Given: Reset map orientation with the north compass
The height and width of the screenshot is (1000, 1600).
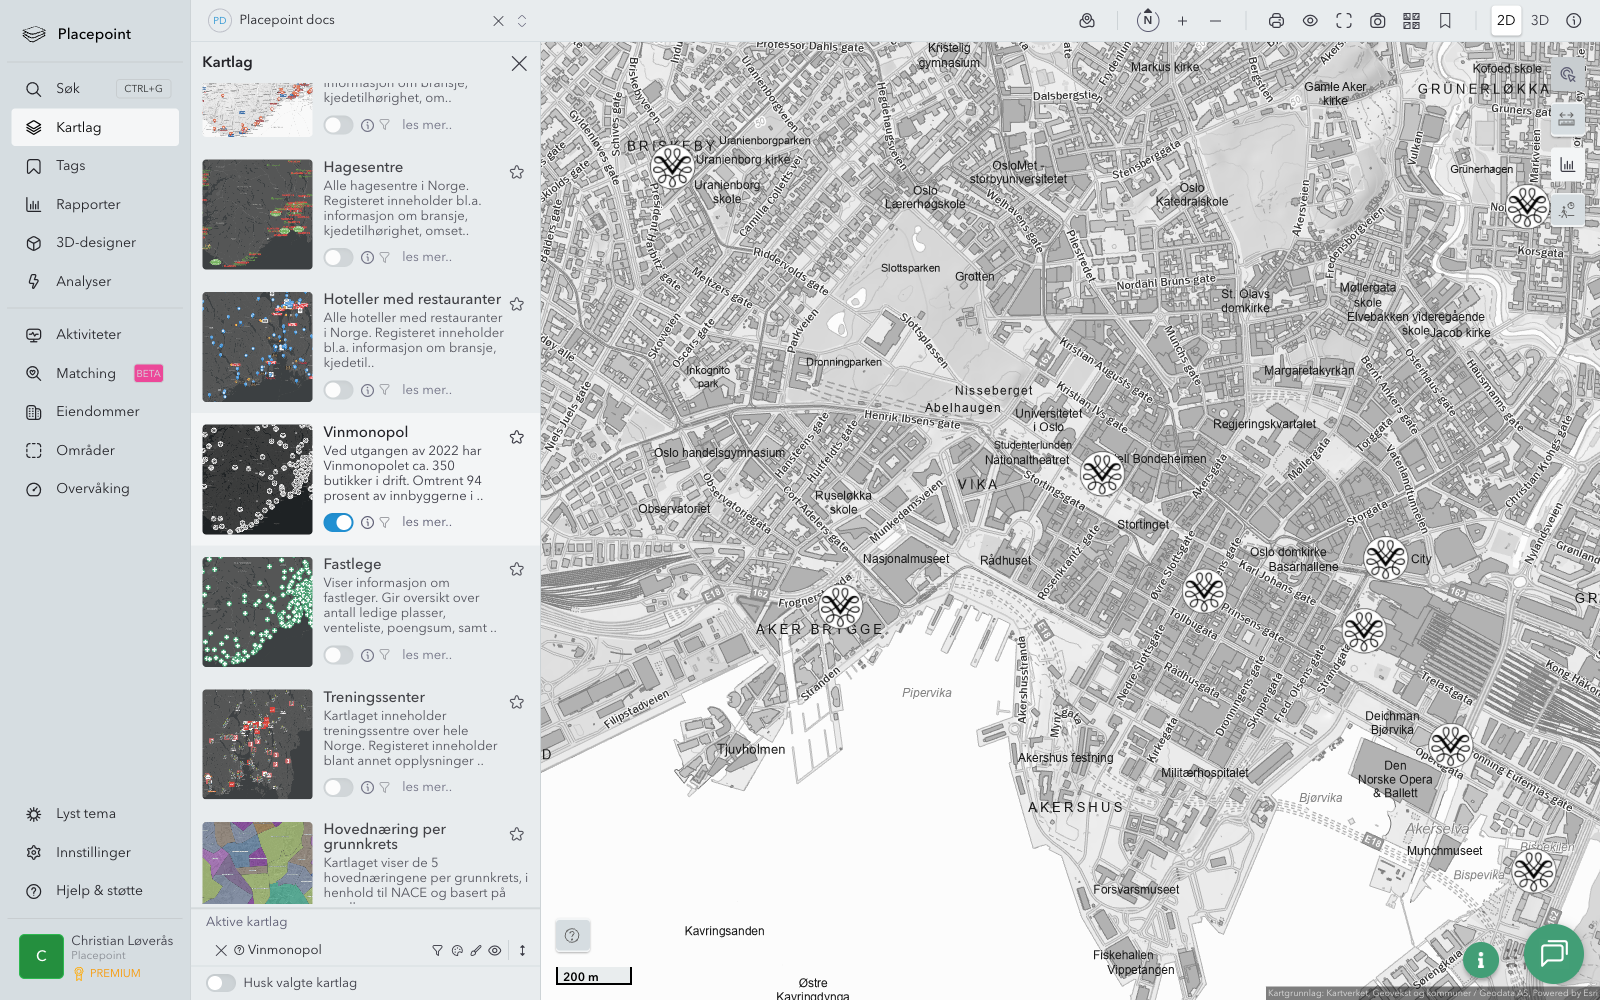Looking at the screenshot, I should 1148,21.
